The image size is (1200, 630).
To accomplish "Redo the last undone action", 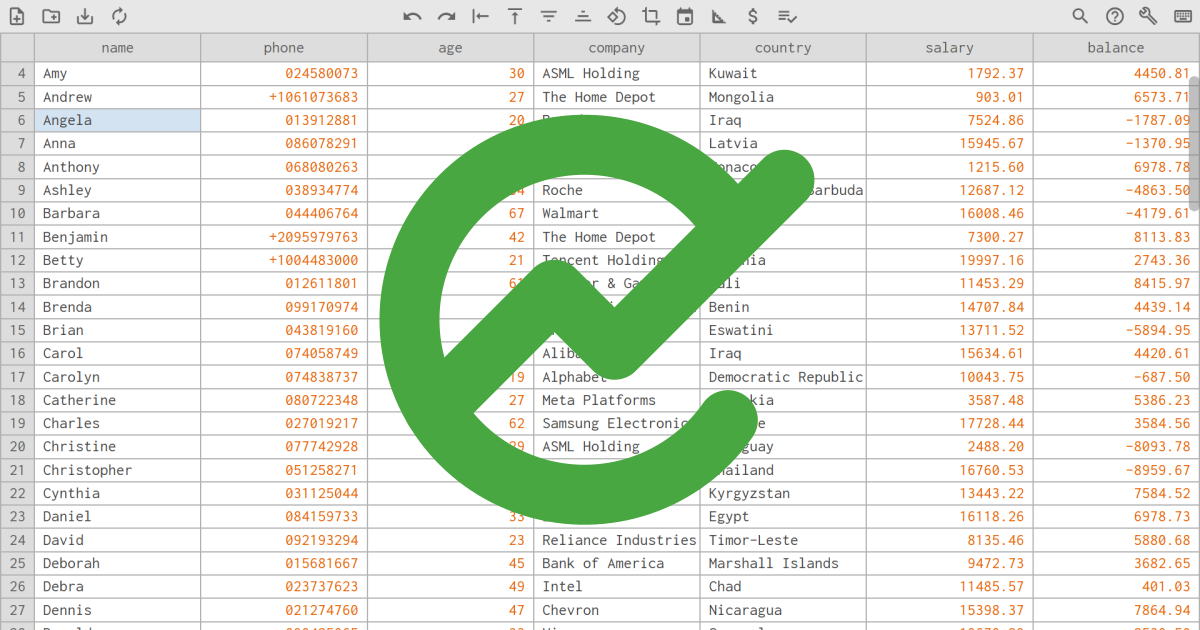I will coord(446,16).
